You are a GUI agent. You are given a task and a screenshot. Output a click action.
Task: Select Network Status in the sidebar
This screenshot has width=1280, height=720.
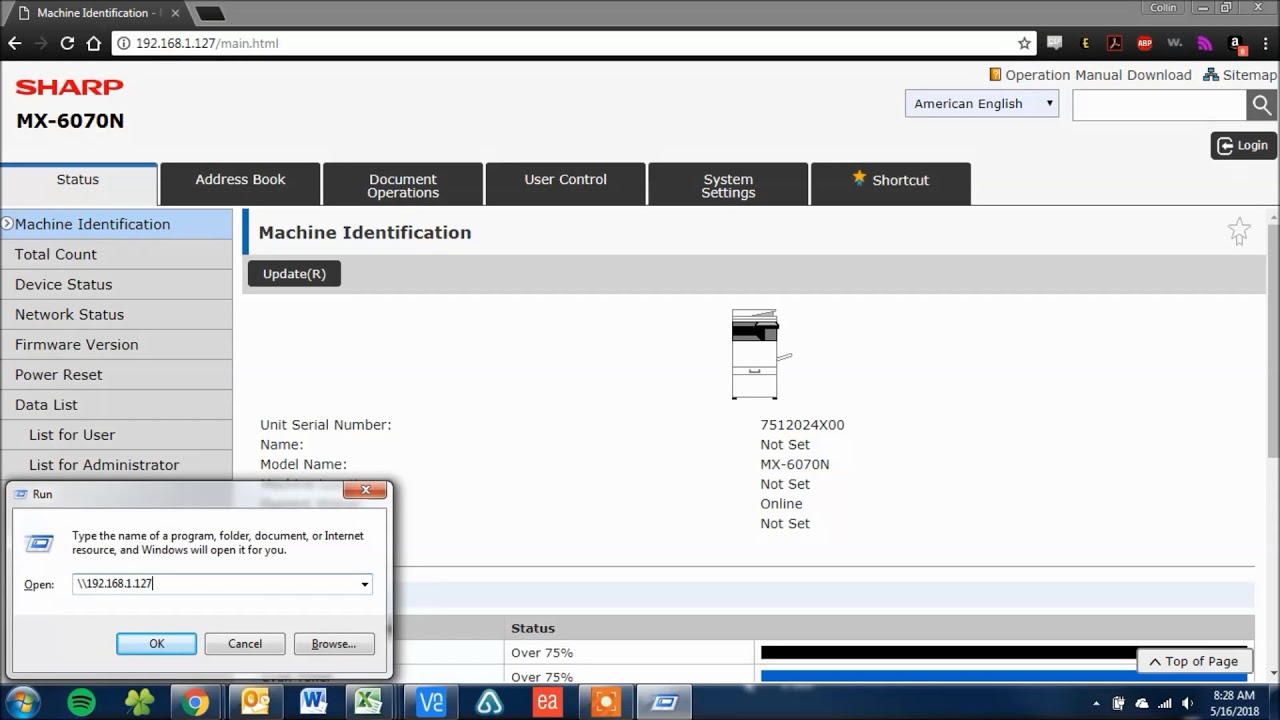tap(116, 314)
